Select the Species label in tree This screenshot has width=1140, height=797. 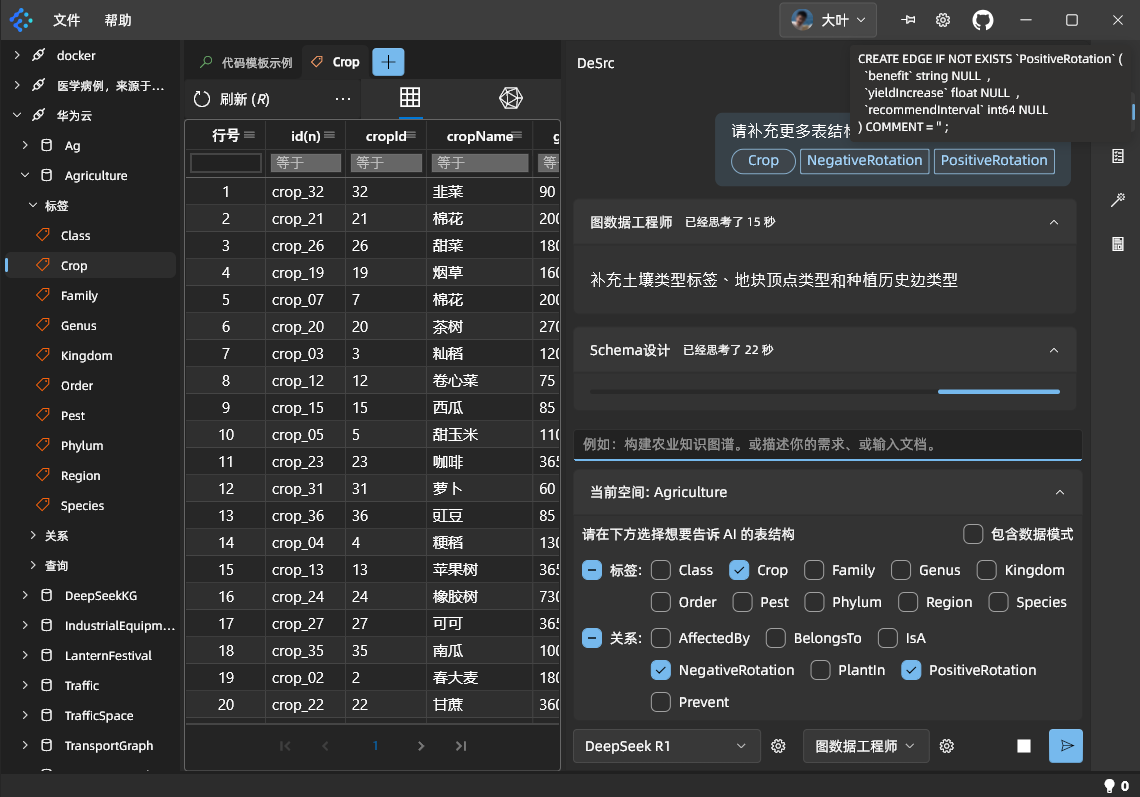82,505
